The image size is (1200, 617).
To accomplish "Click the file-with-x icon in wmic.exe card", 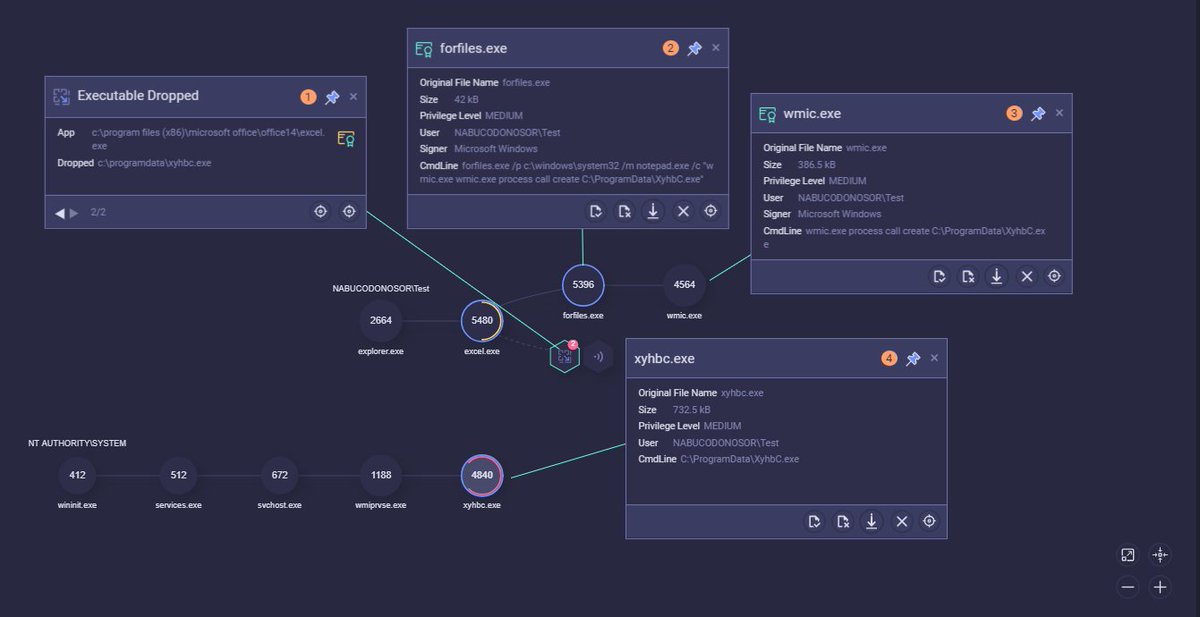I will click(968, 276).
